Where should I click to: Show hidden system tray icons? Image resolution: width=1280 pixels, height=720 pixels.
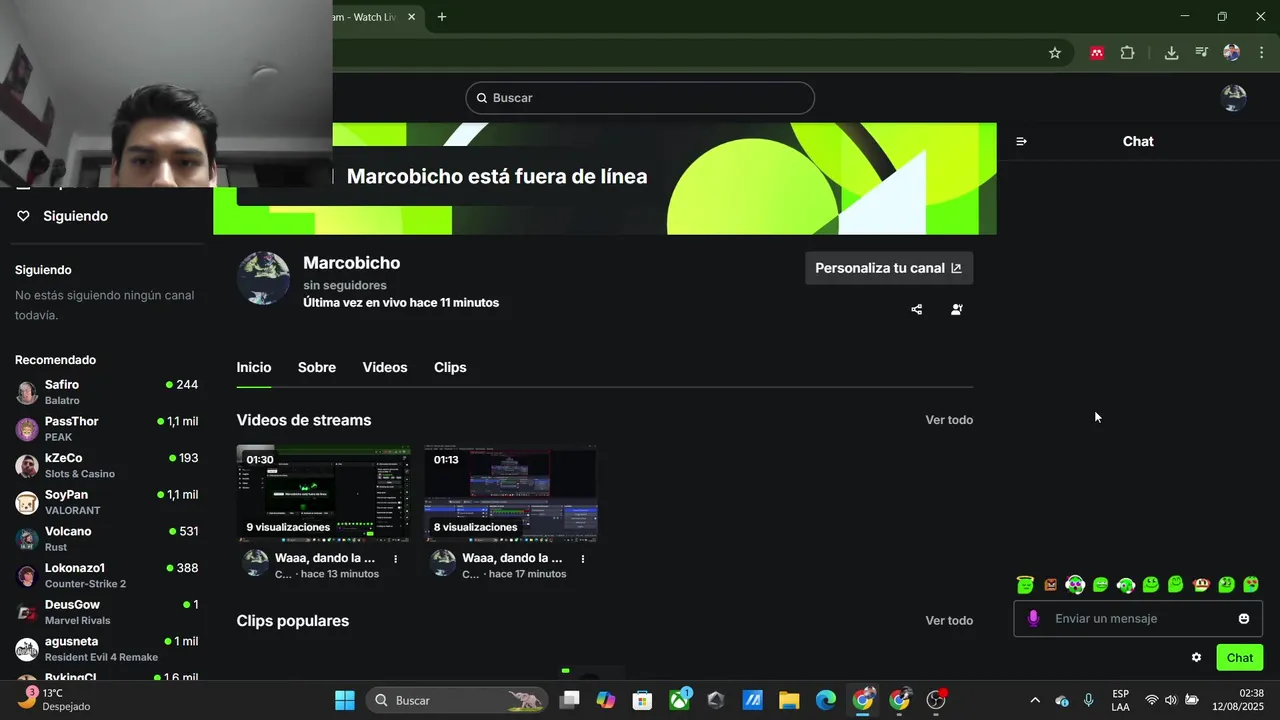pyautogui.click(x=1035, y=700)
